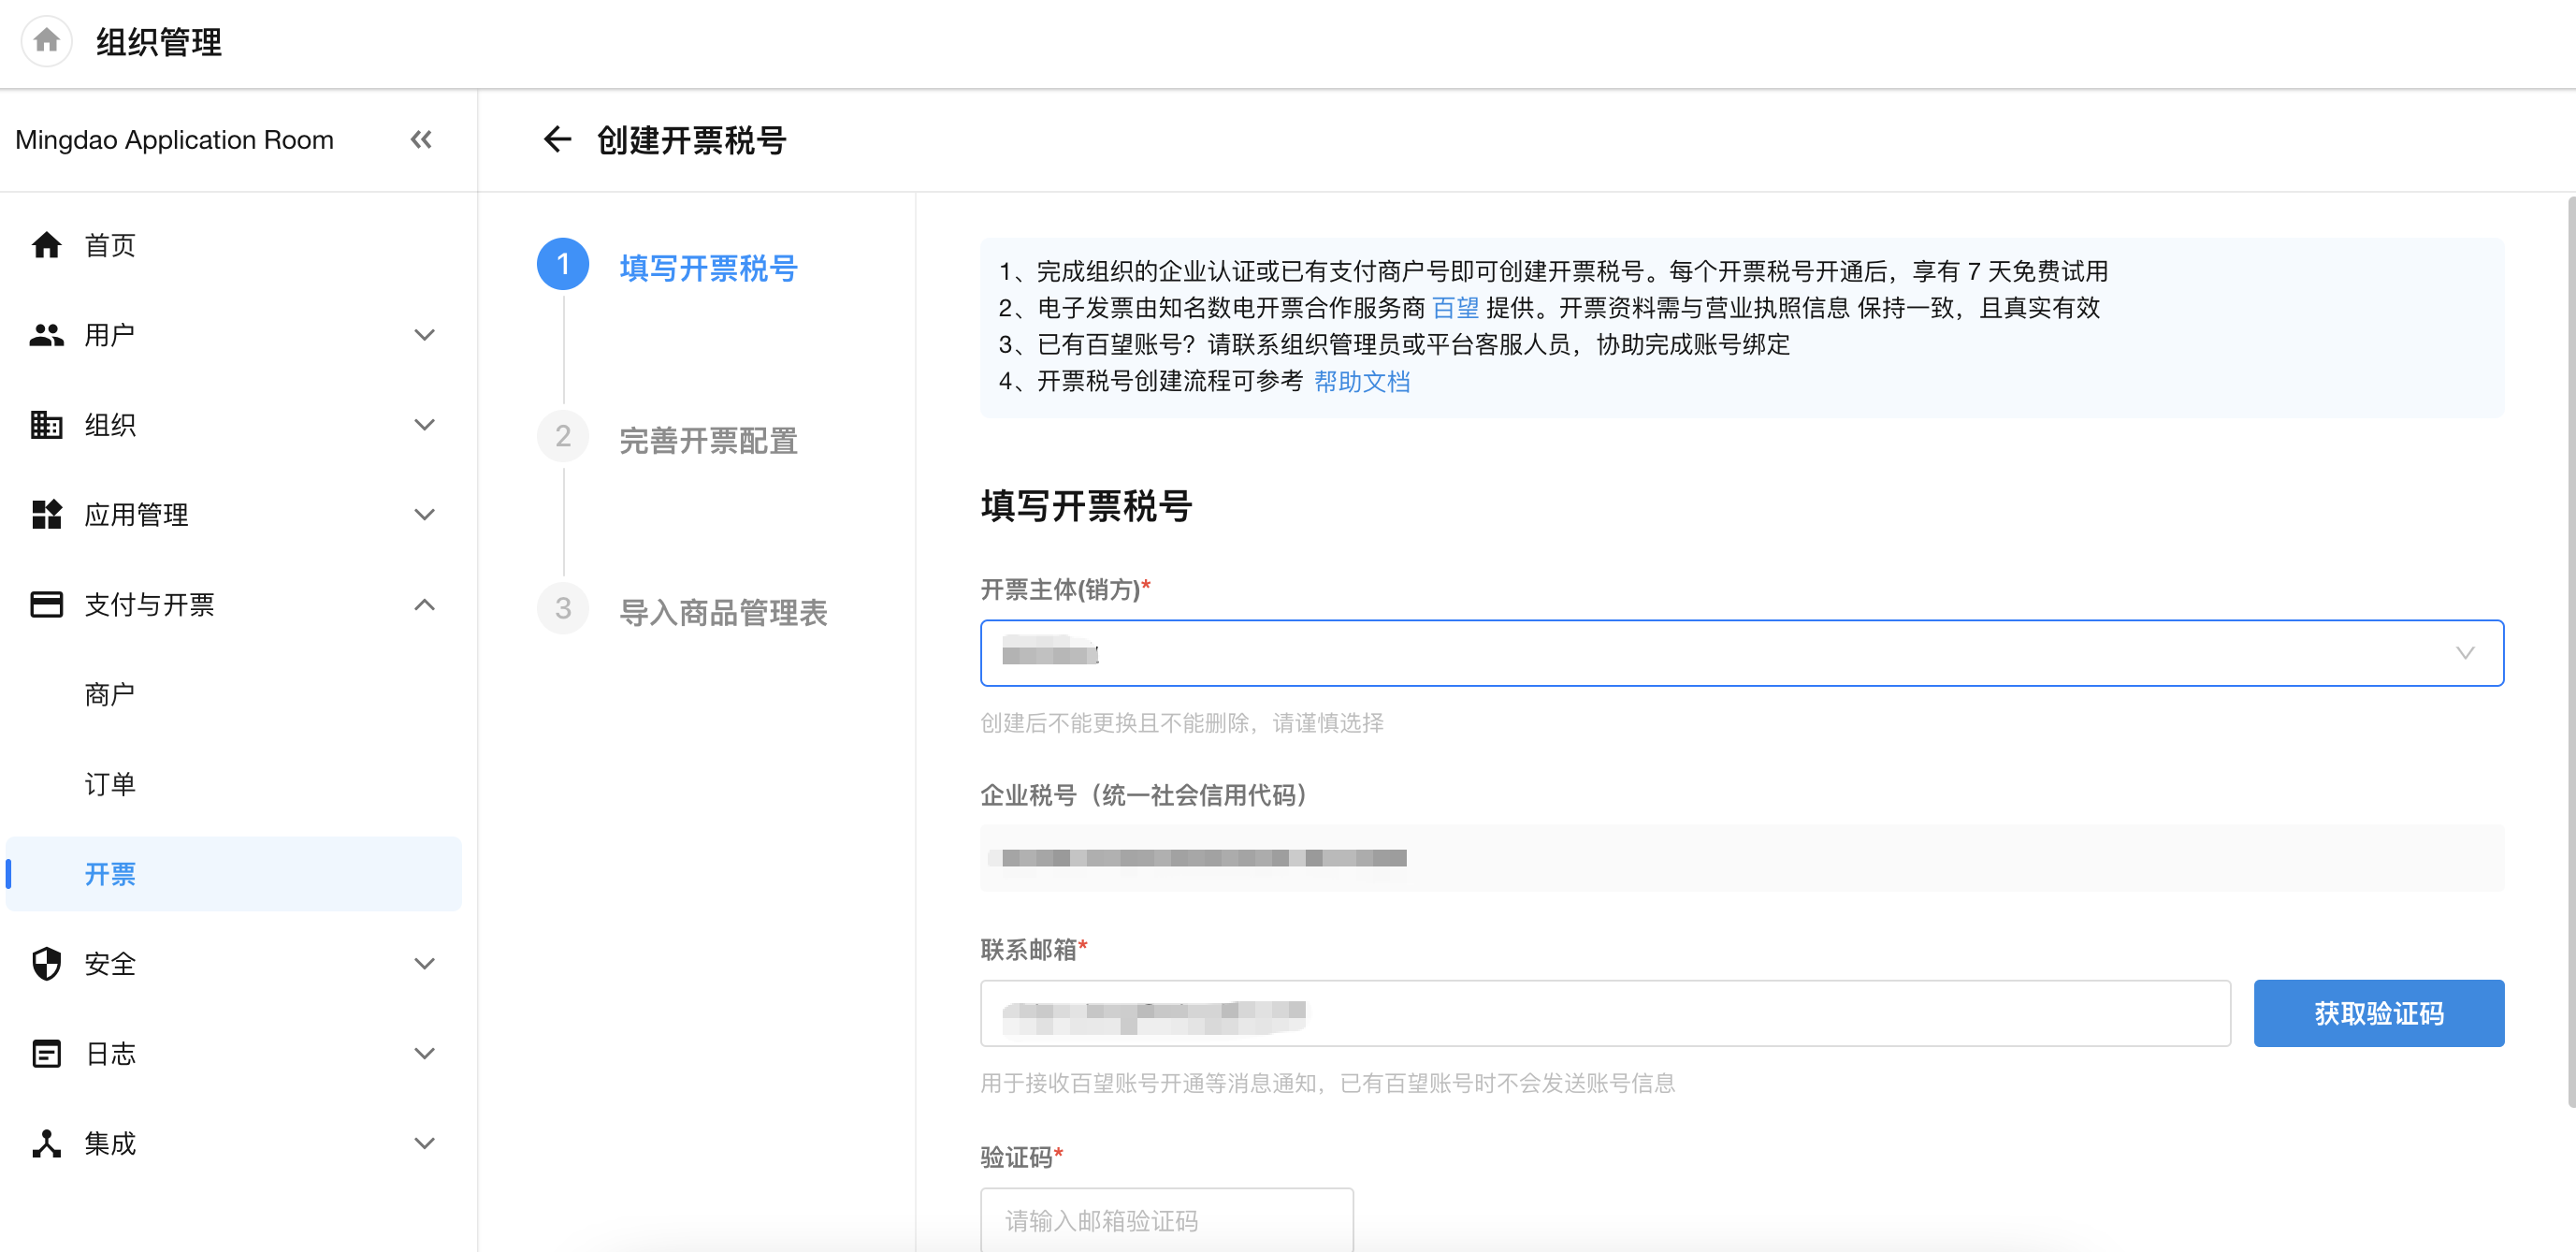This screenshot has width=2576, height=1252.
Task: Select 开票 submenu item
Action: click(x=110, y=875)
